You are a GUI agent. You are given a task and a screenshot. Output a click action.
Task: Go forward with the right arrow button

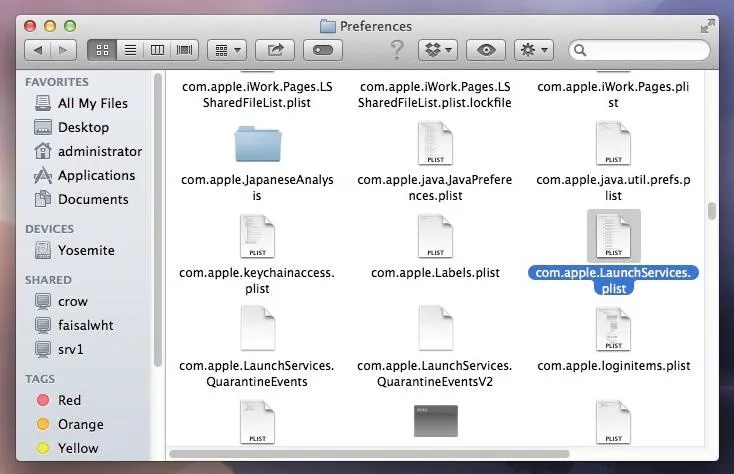click(63, 50)
